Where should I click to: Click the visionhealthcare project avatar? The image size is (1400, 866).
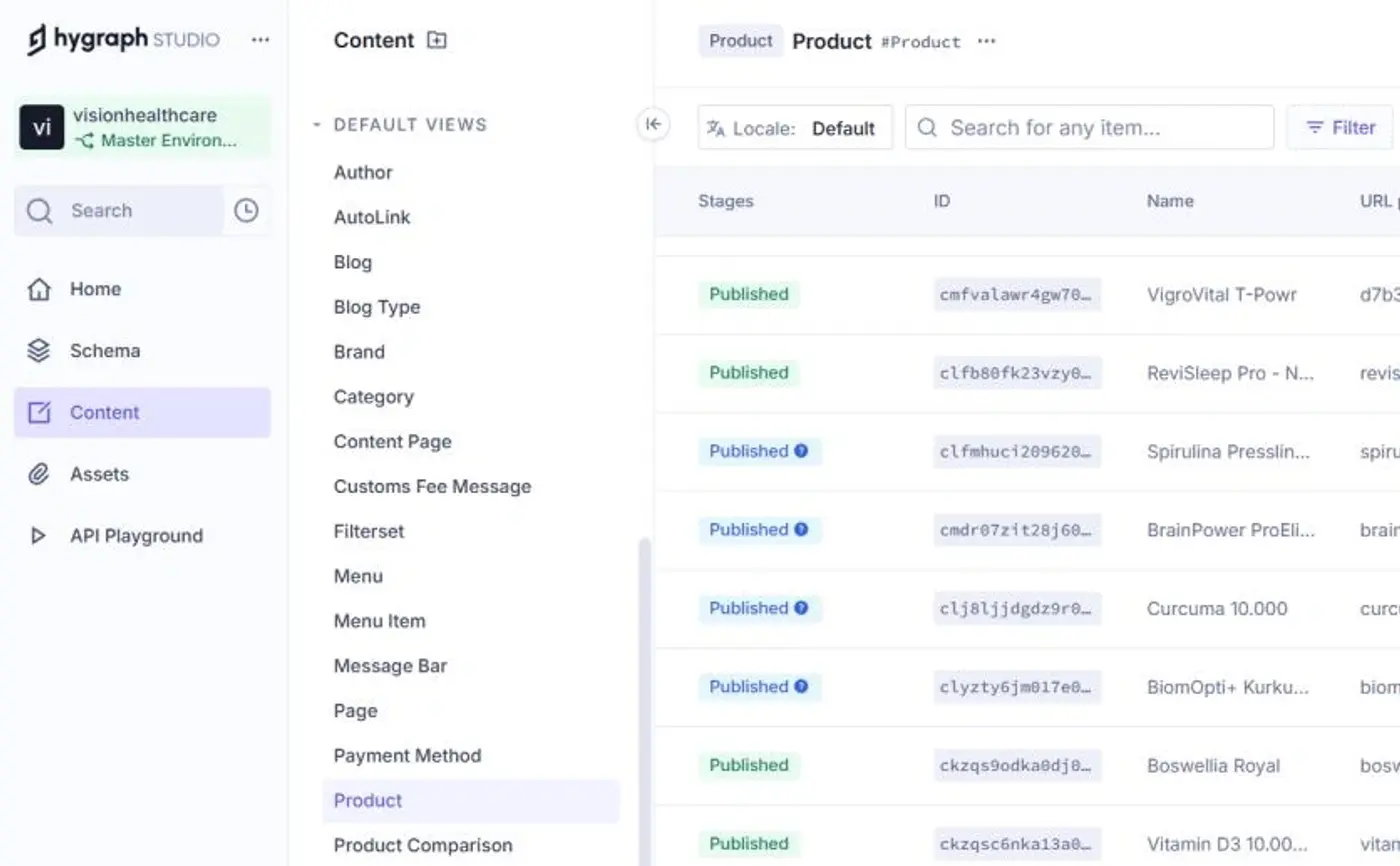(42, 128)
